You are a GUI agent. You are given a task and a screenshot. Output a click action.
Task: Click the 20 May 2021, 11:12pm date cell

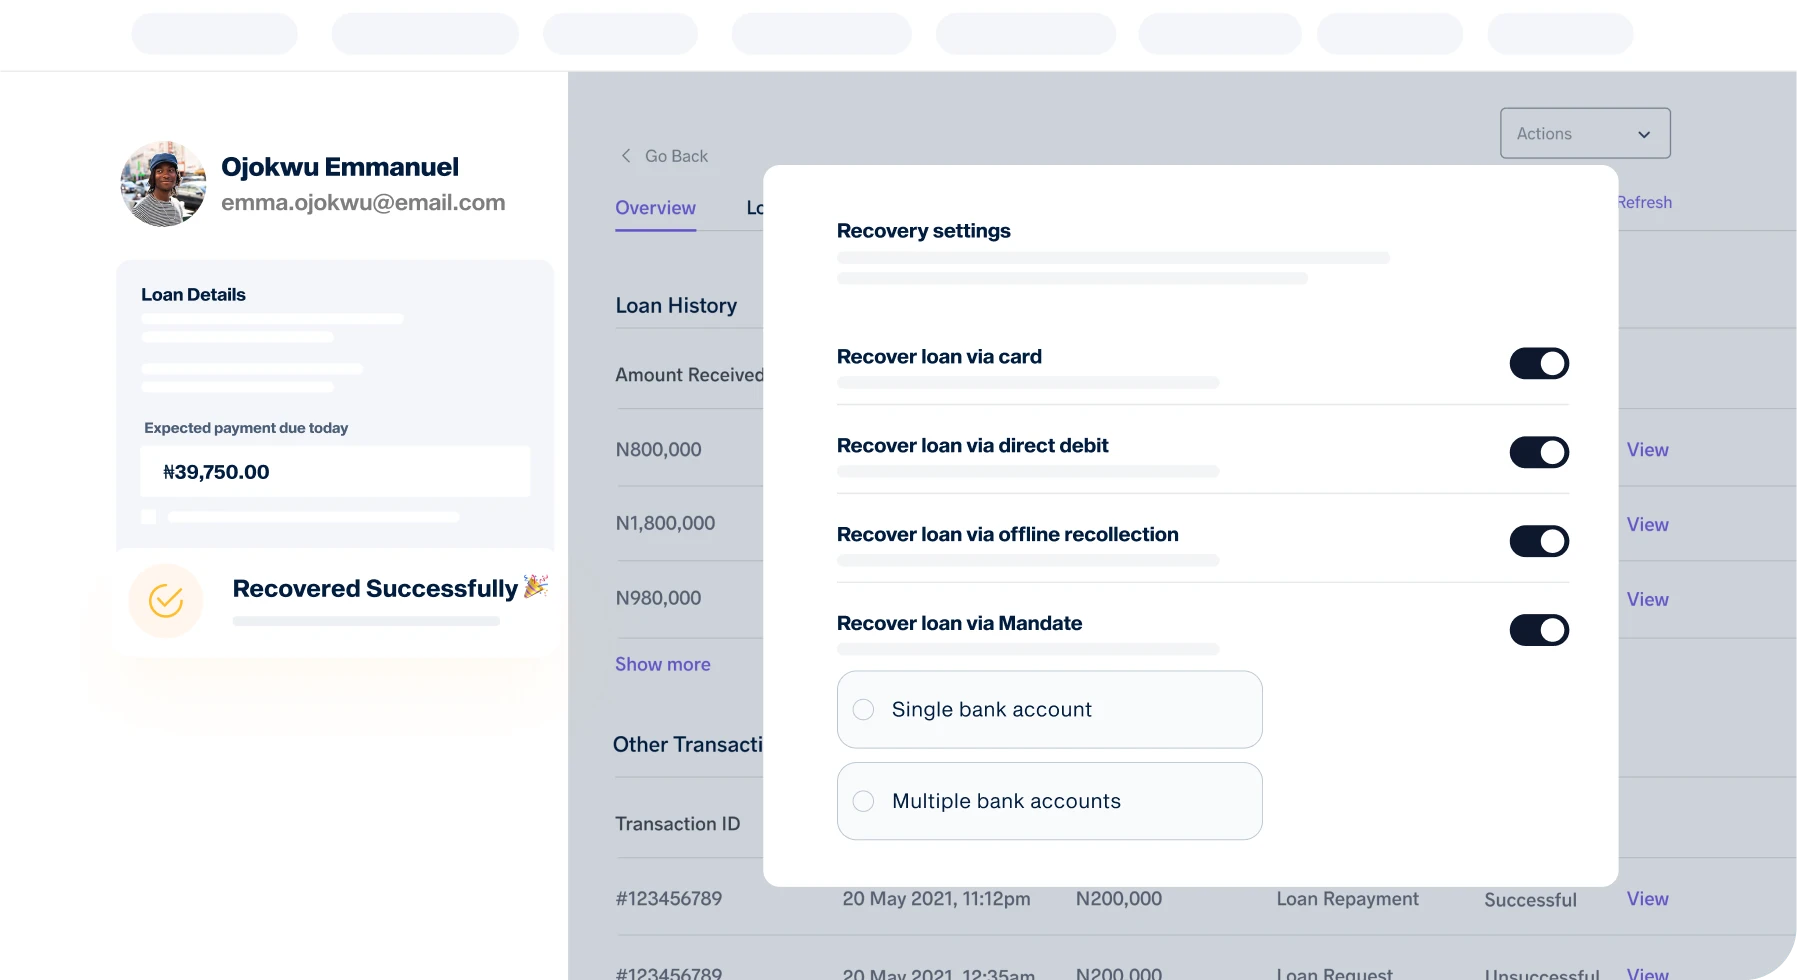(x=936, y=899)
